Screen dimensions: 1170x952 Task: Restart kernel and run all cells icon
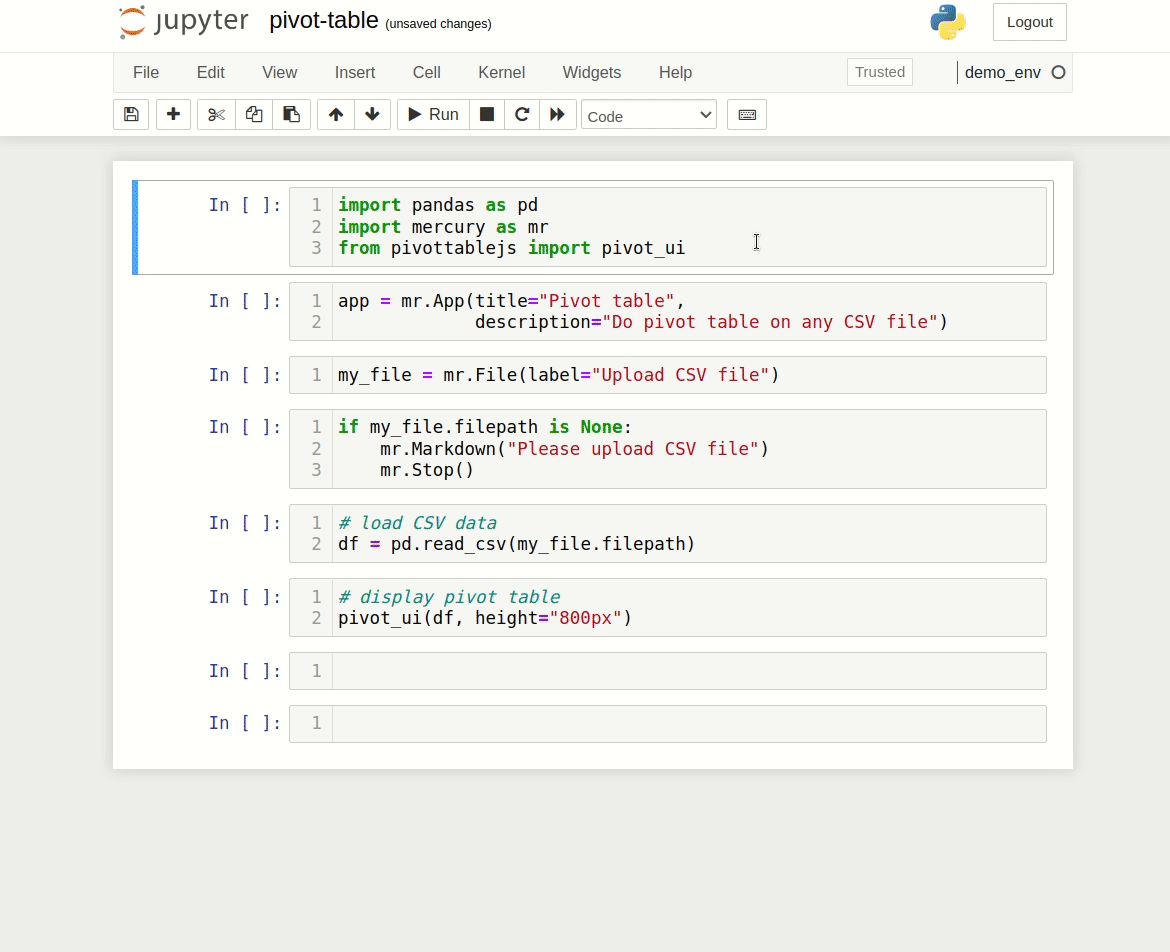click(x=557, y=114)
